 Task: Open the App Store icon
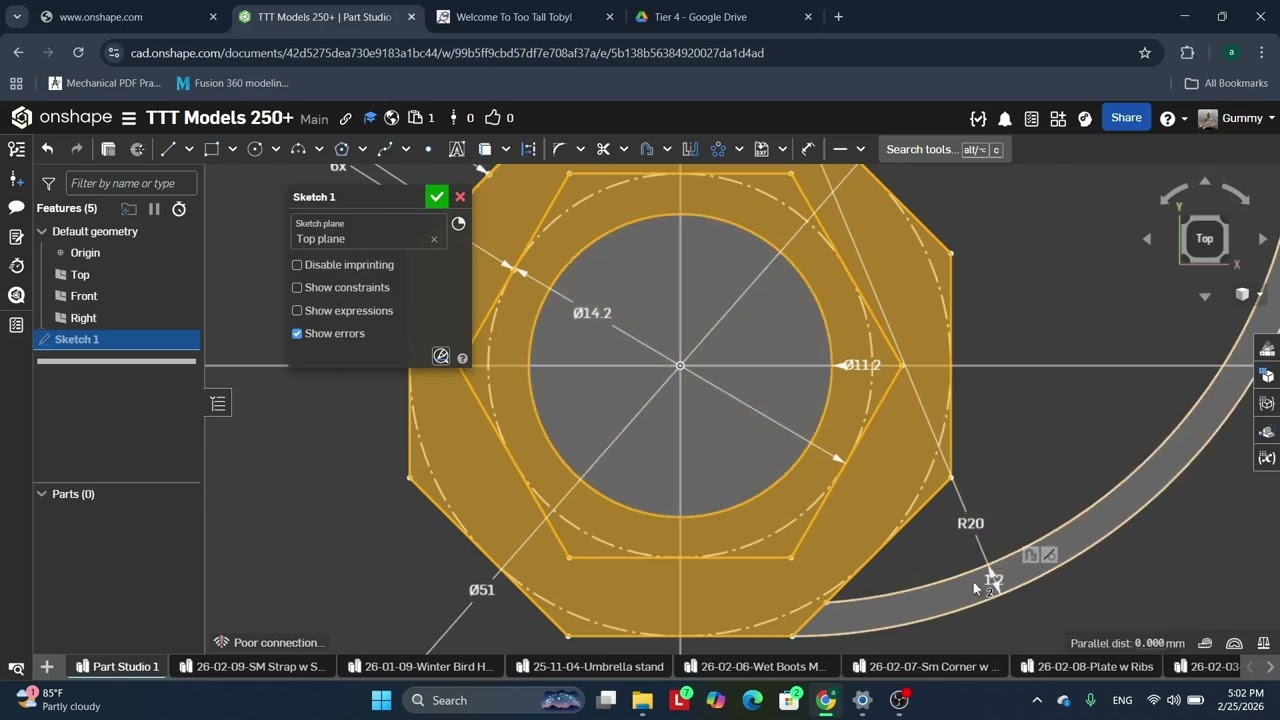pyautogui.click(x=1058, y=118)
